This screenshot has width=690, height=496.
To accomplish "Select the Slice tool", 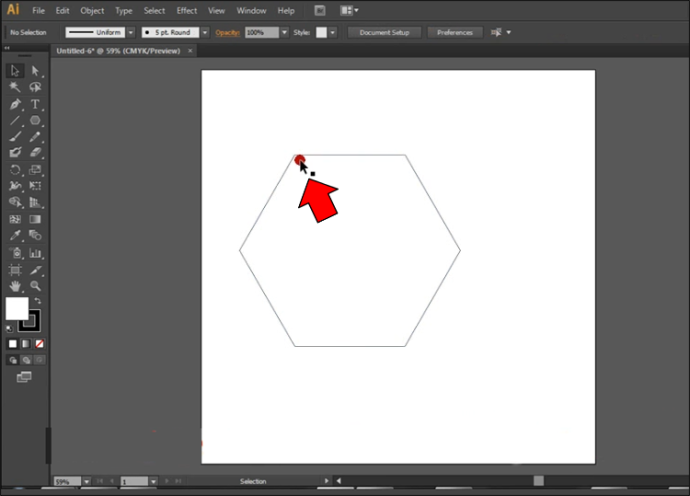I will [x=35, y=270].
